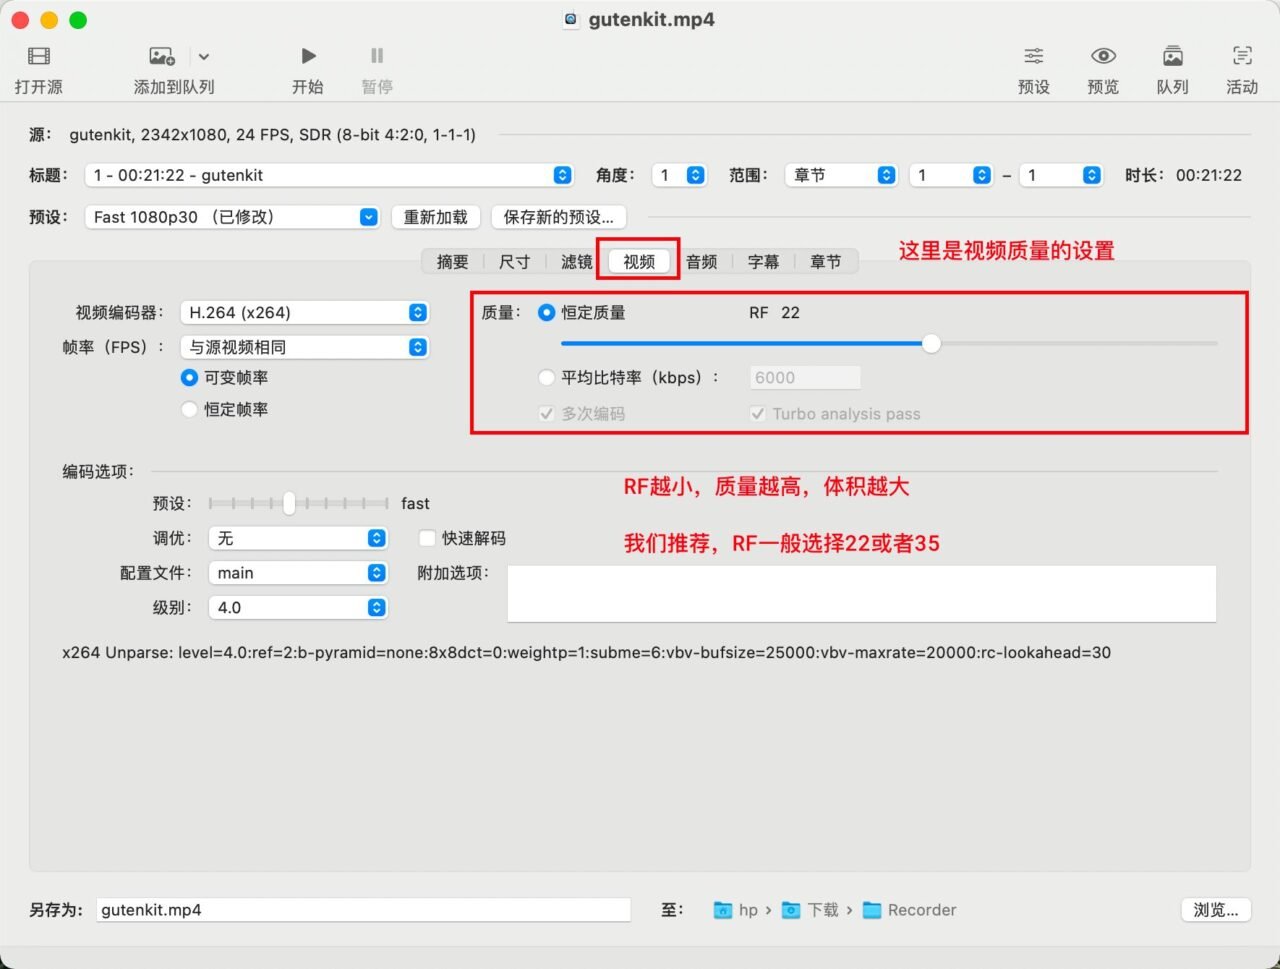Click the Save As filename field gutenkit.mp4
Image resolution: width=1280 pixels, height=969 pixels.
363,910
